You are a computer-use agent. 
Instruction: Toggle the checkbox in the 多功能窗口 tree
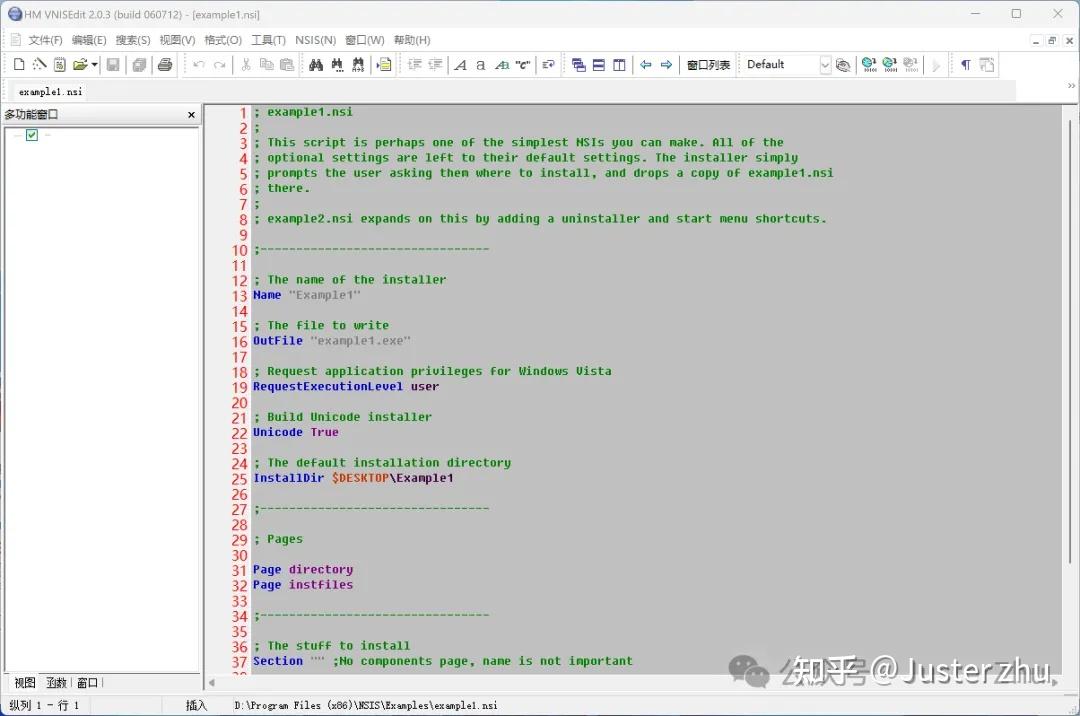click(x=32, y=135)
